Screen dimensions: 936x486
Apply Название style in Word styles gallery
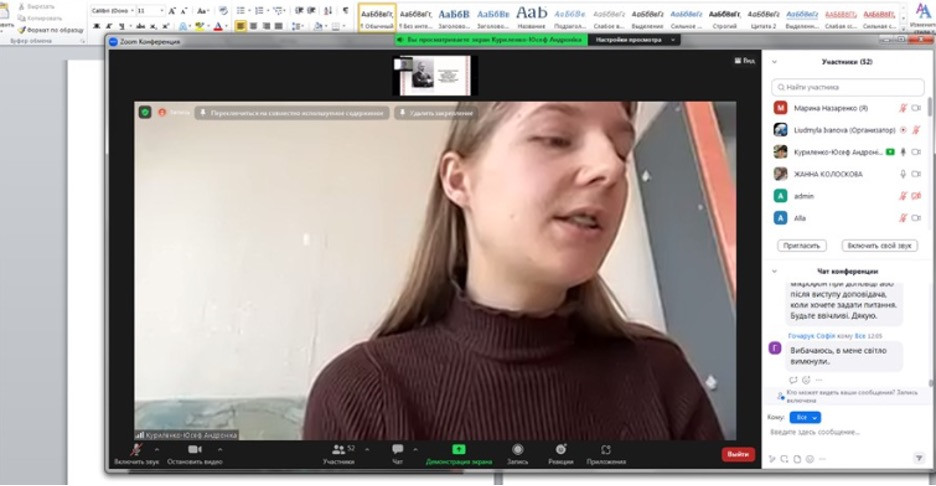[x=531, y=17]
